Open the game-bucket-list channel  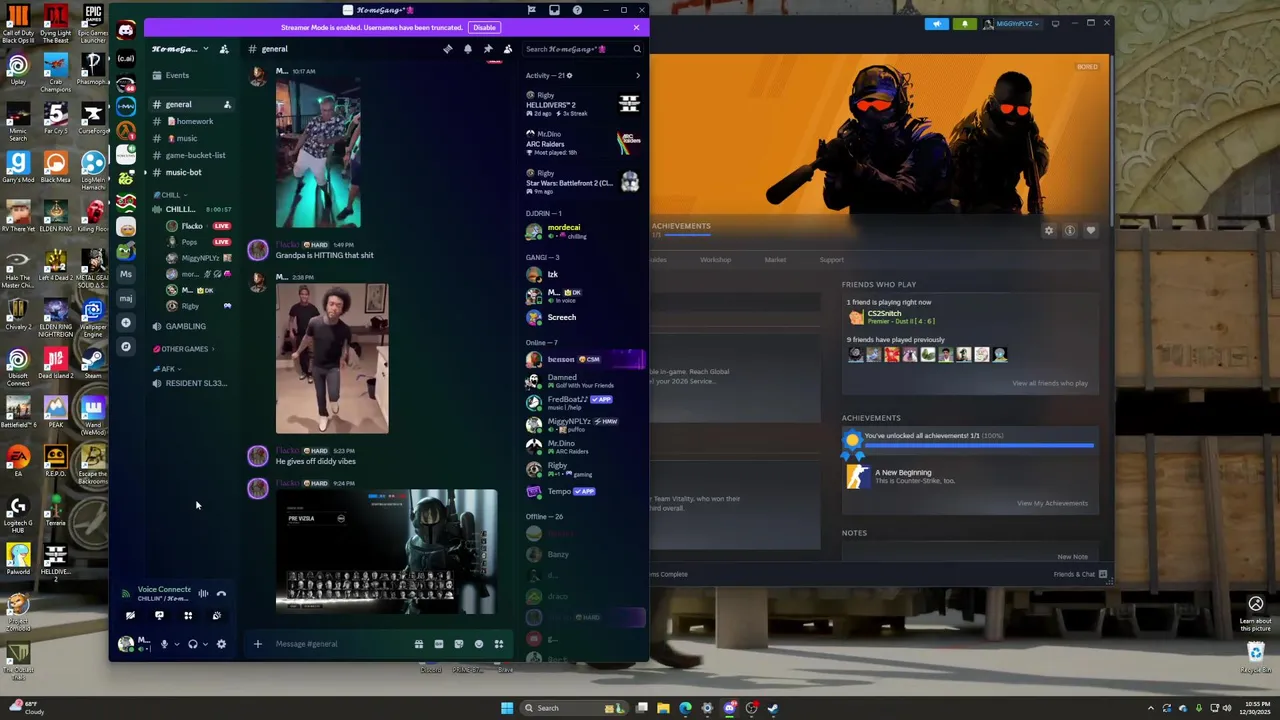click(x=192, y=155)
